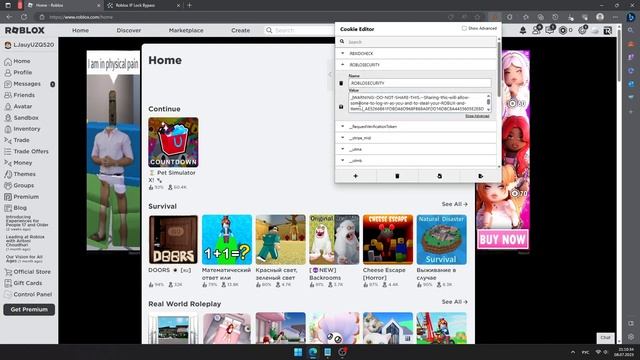
Task: Open Groups in the sidebar
Action: click(24, 185)
